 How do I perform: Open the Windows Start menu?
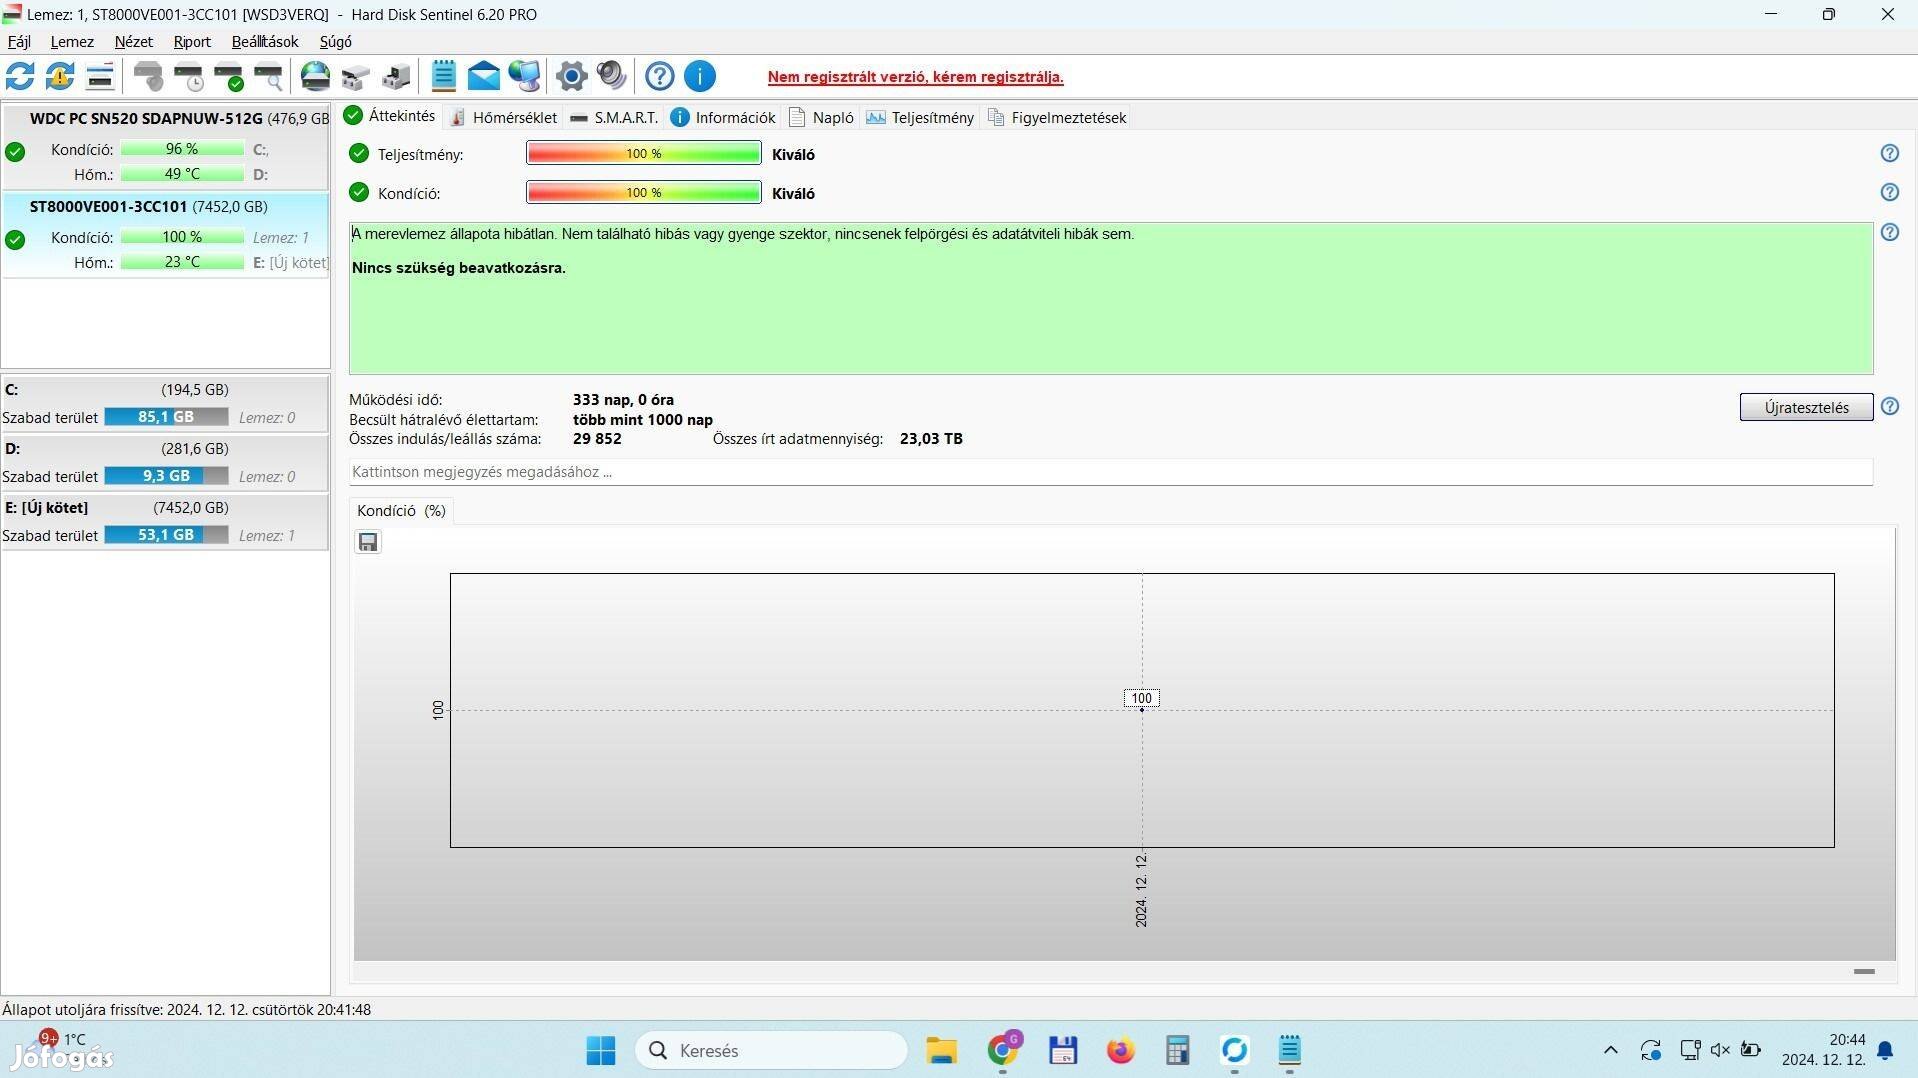[601, 1051]
